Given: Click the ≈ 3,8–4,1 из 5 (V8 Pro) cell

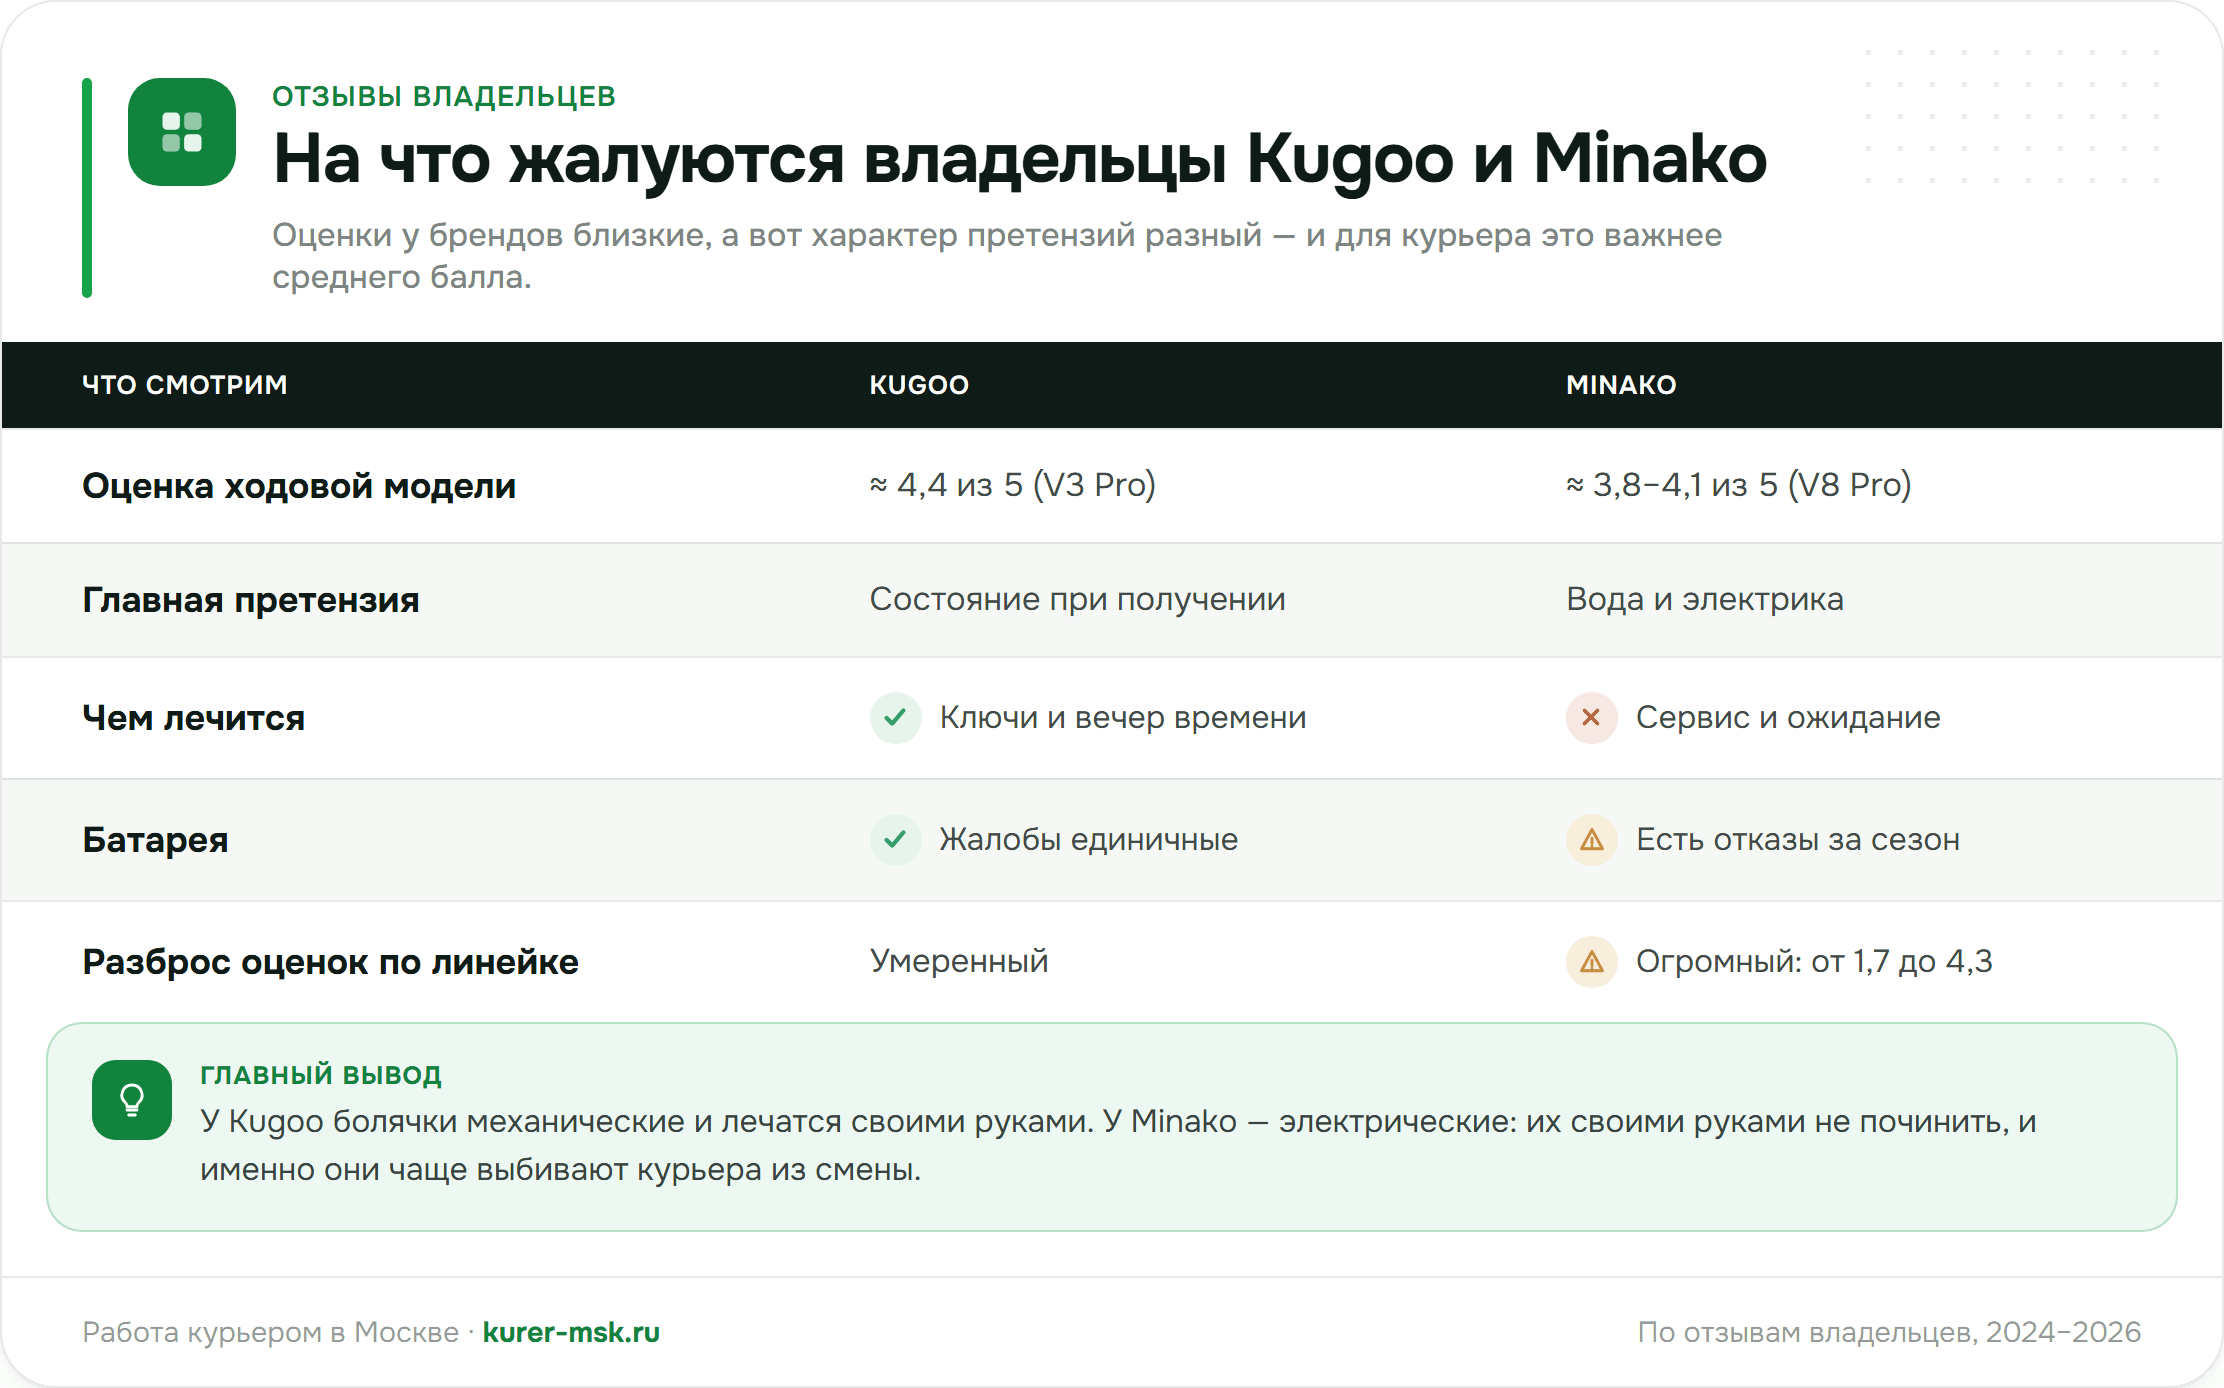Looking at the screenshot, I should (x=1738, y=485).
